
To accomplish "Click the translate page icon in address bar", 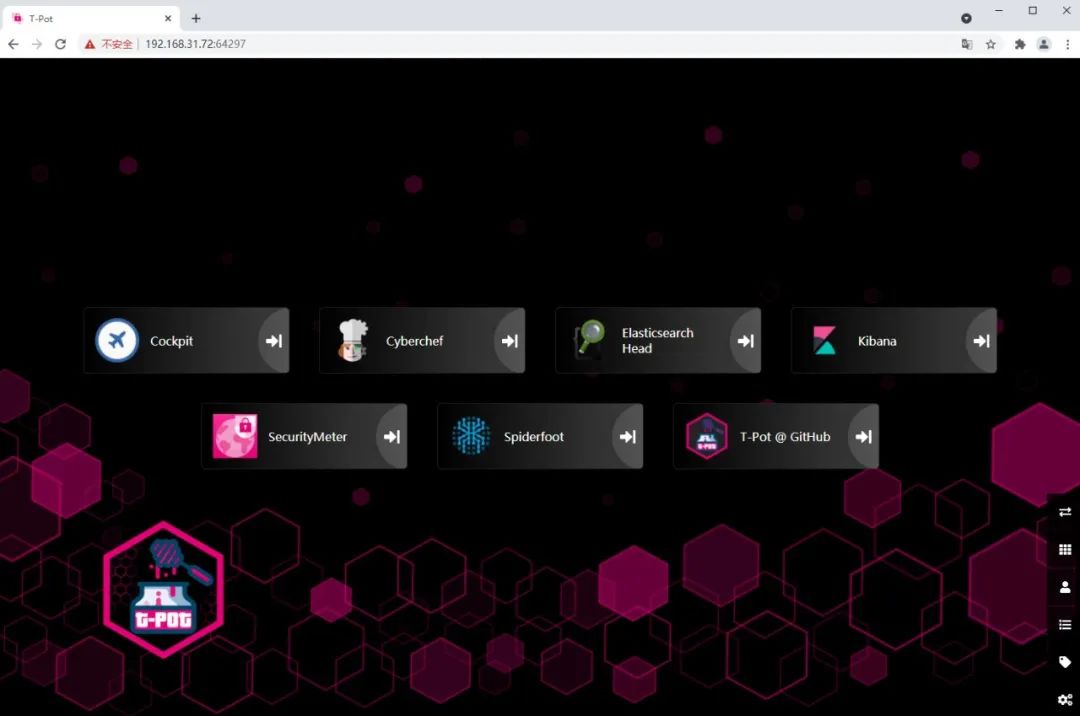I will pos(967,44).
